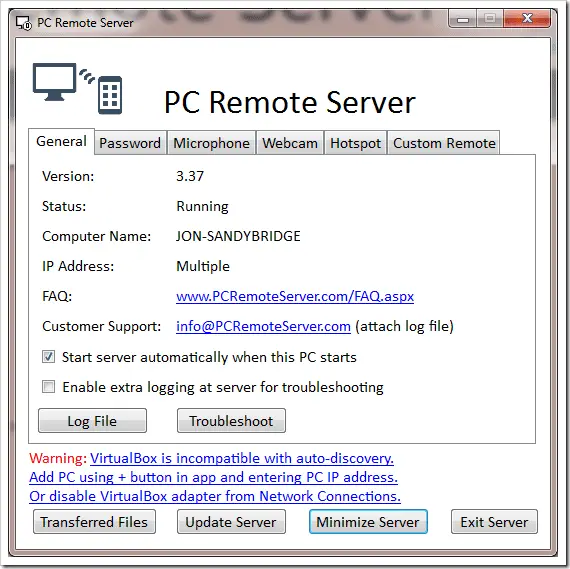Close the window with the red X
Screen dimensions: 570x569
pos(527,19)
